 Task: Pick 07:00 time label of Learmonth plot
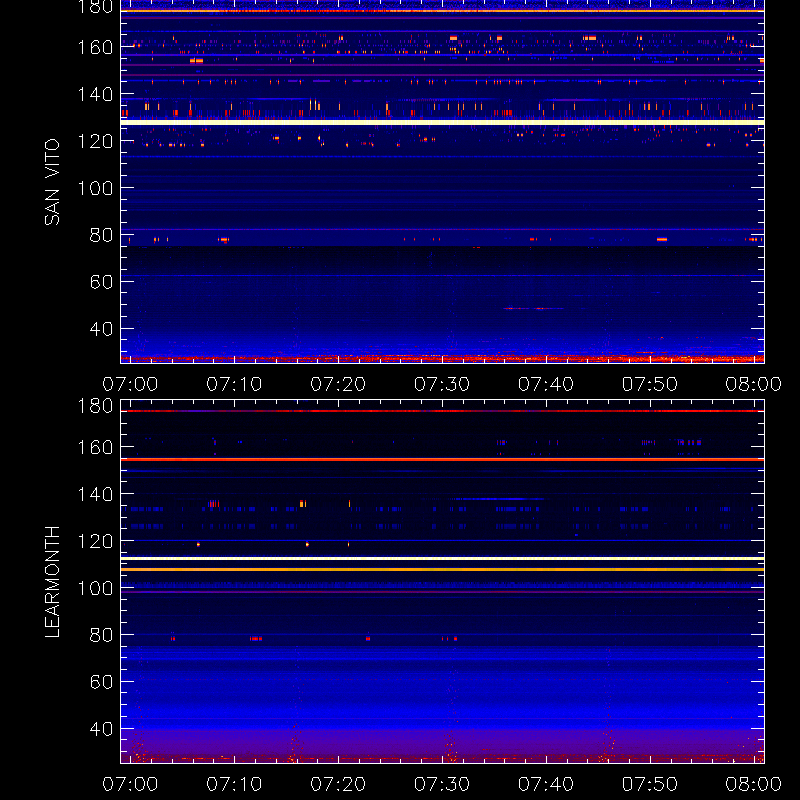point(130,784)
